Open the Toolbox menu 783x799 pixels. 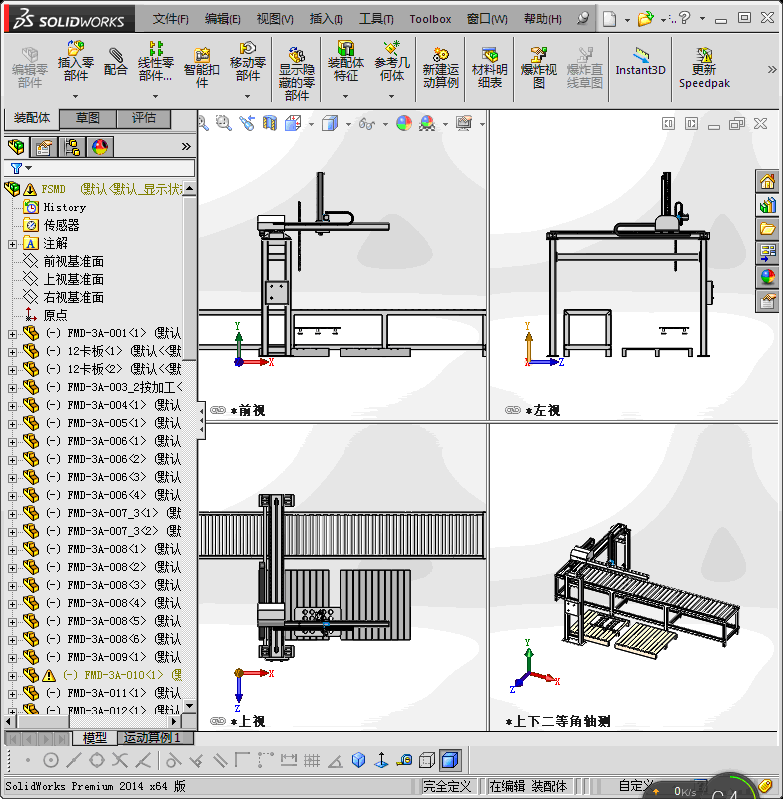[430, 19]
